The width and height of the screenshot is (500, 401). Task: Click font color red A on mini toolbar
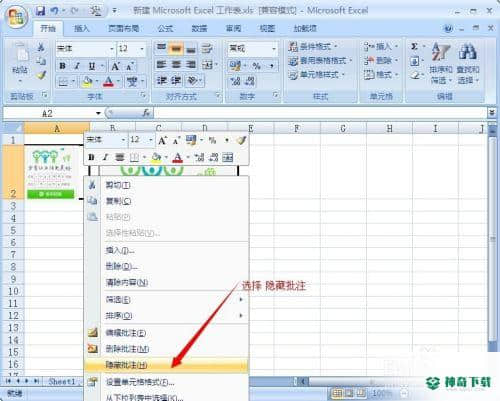(178, 157)
